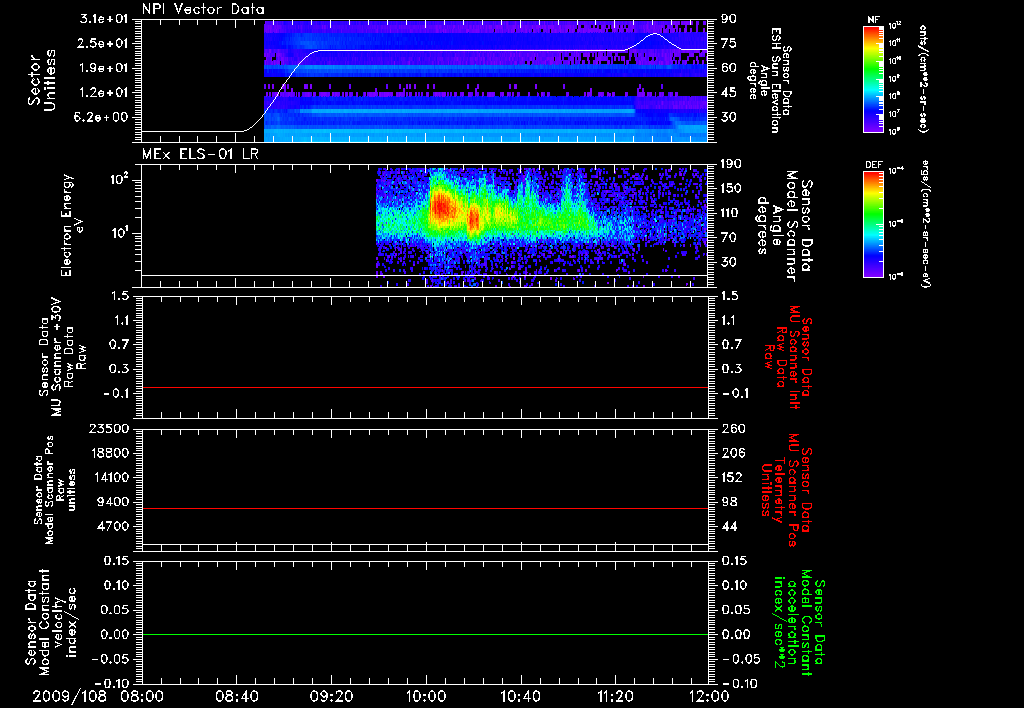Click the 11:20 time tick label
The height and width of the screenshot is (708, 1024).
click(x=615, y=696)
